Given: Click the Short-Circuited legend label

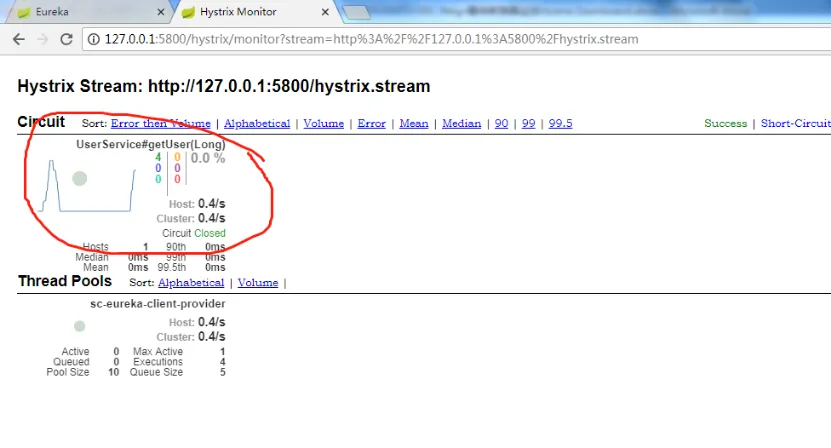Looking at the screenshot, I should 796,124.
